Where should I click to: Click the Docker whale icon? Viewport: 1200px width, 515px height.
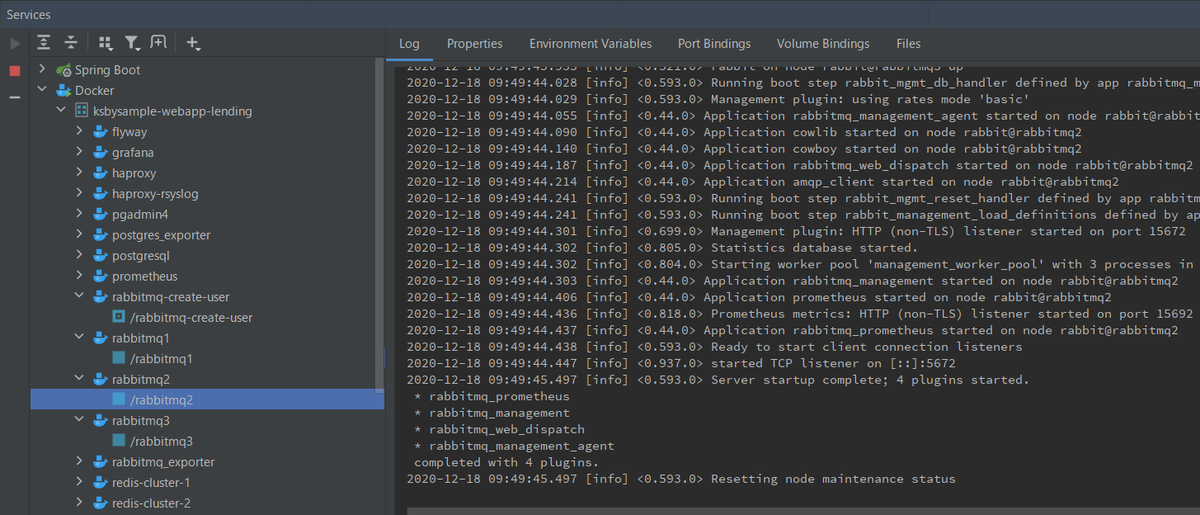pos(64,90)
